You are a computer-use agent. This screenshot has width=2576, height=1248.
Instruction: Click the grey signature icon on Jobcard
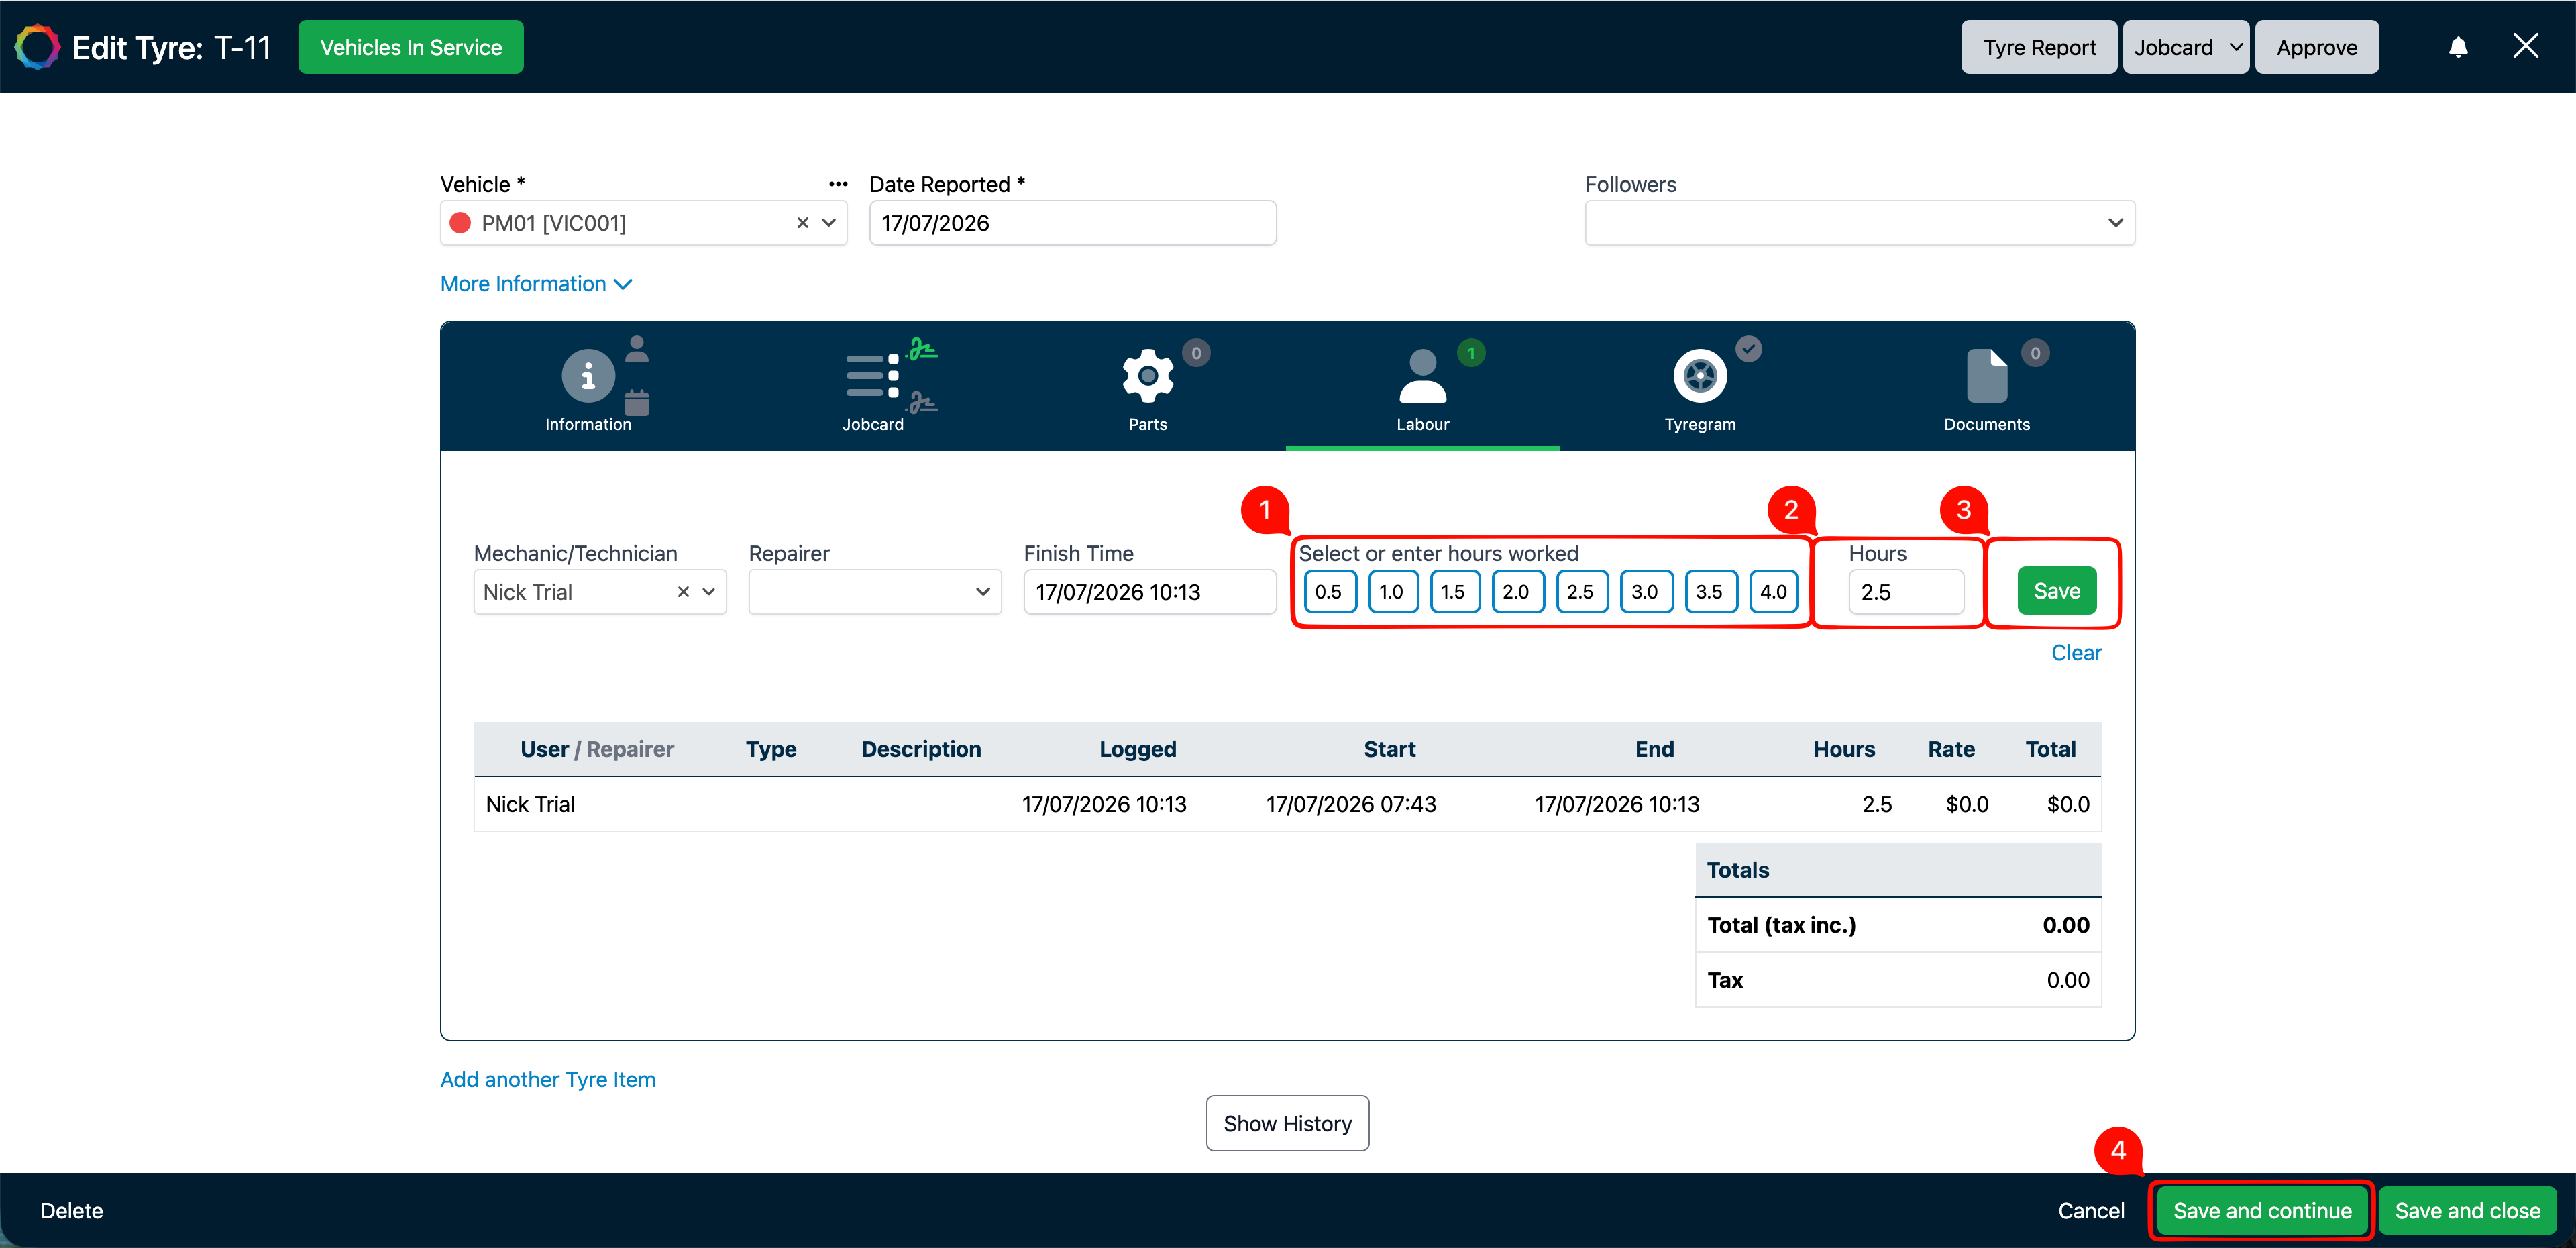point(922,402)
